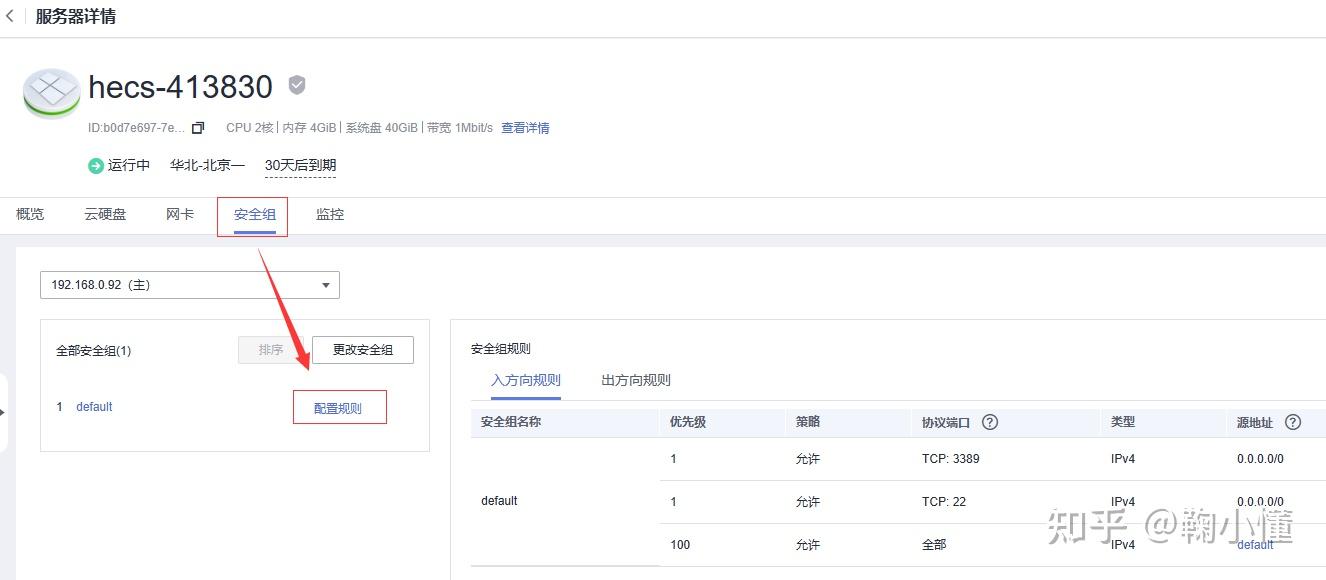Open the 192.168.0.92 (主) dropdown
1326x580 pixels.
pos(190,285)
